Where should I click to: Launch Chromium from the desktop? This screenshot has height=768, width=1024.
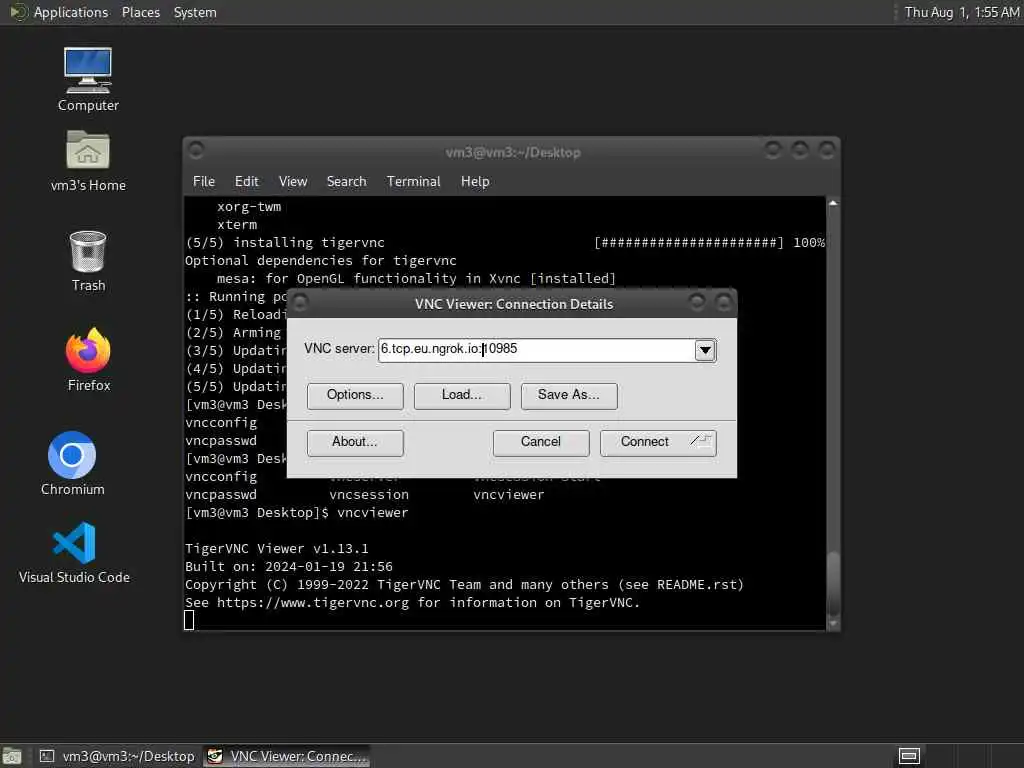(72, 463)
